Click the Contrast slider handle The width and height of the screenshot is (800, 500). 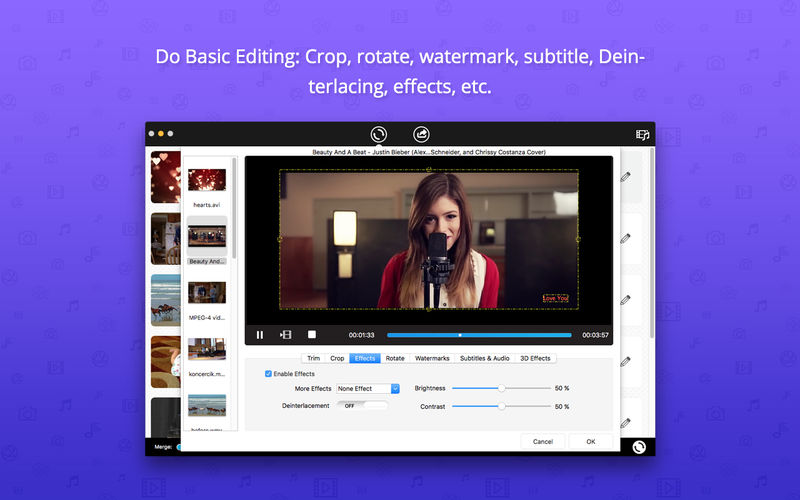click(502, 406)
